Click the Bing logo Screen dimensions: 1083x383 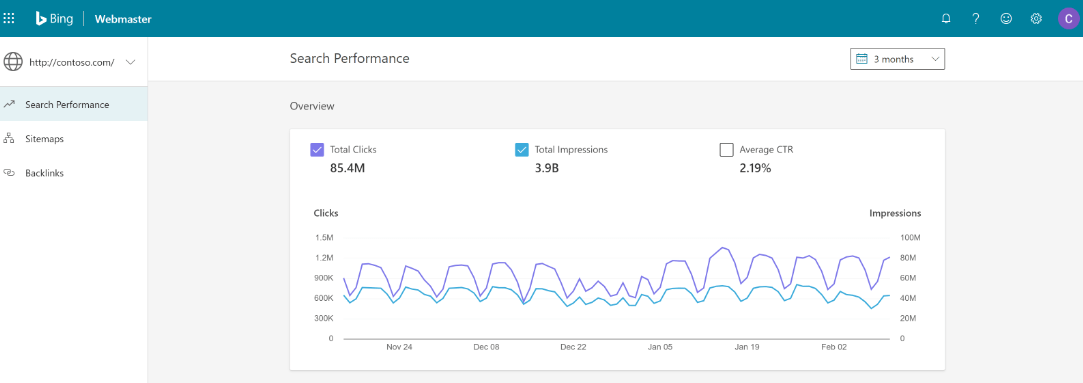[x=55, y=19]
